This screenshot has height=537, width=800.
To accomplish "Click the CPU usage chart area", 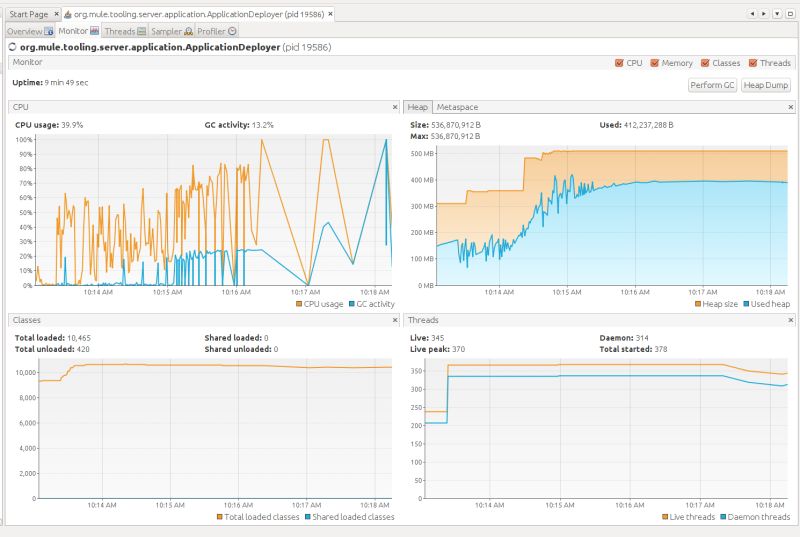I will click(x=214, y=210).
